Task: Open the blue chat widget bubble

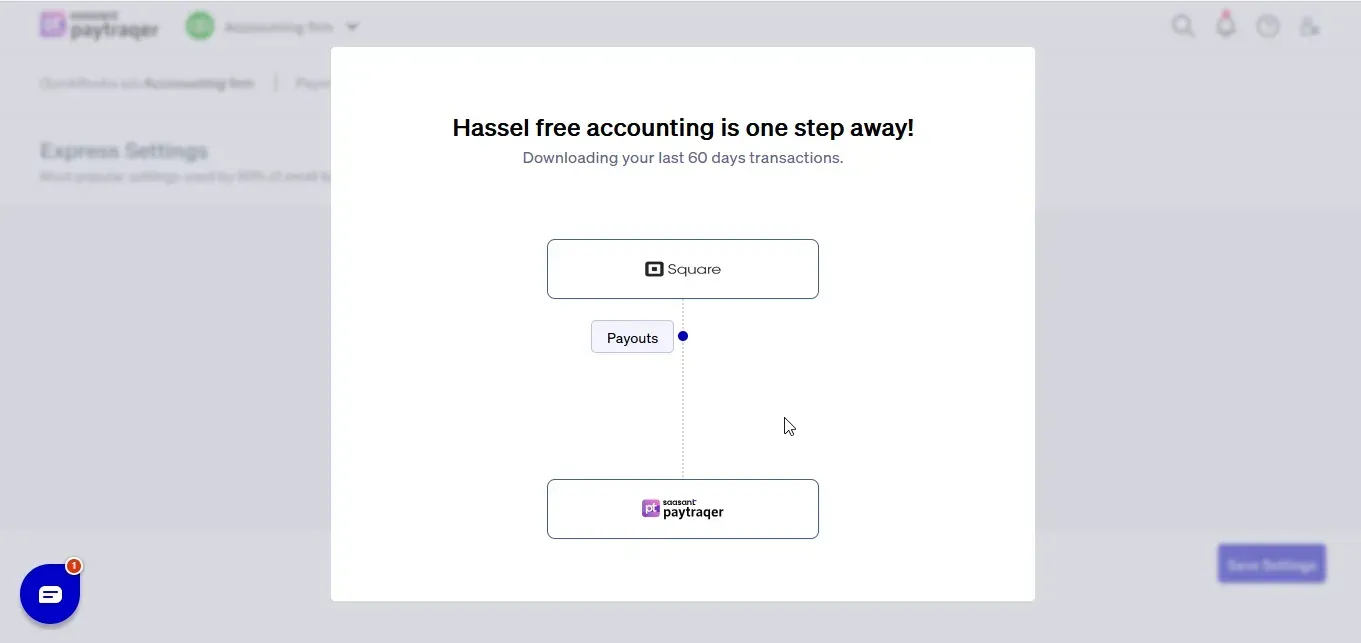Action: click(50, 594)
